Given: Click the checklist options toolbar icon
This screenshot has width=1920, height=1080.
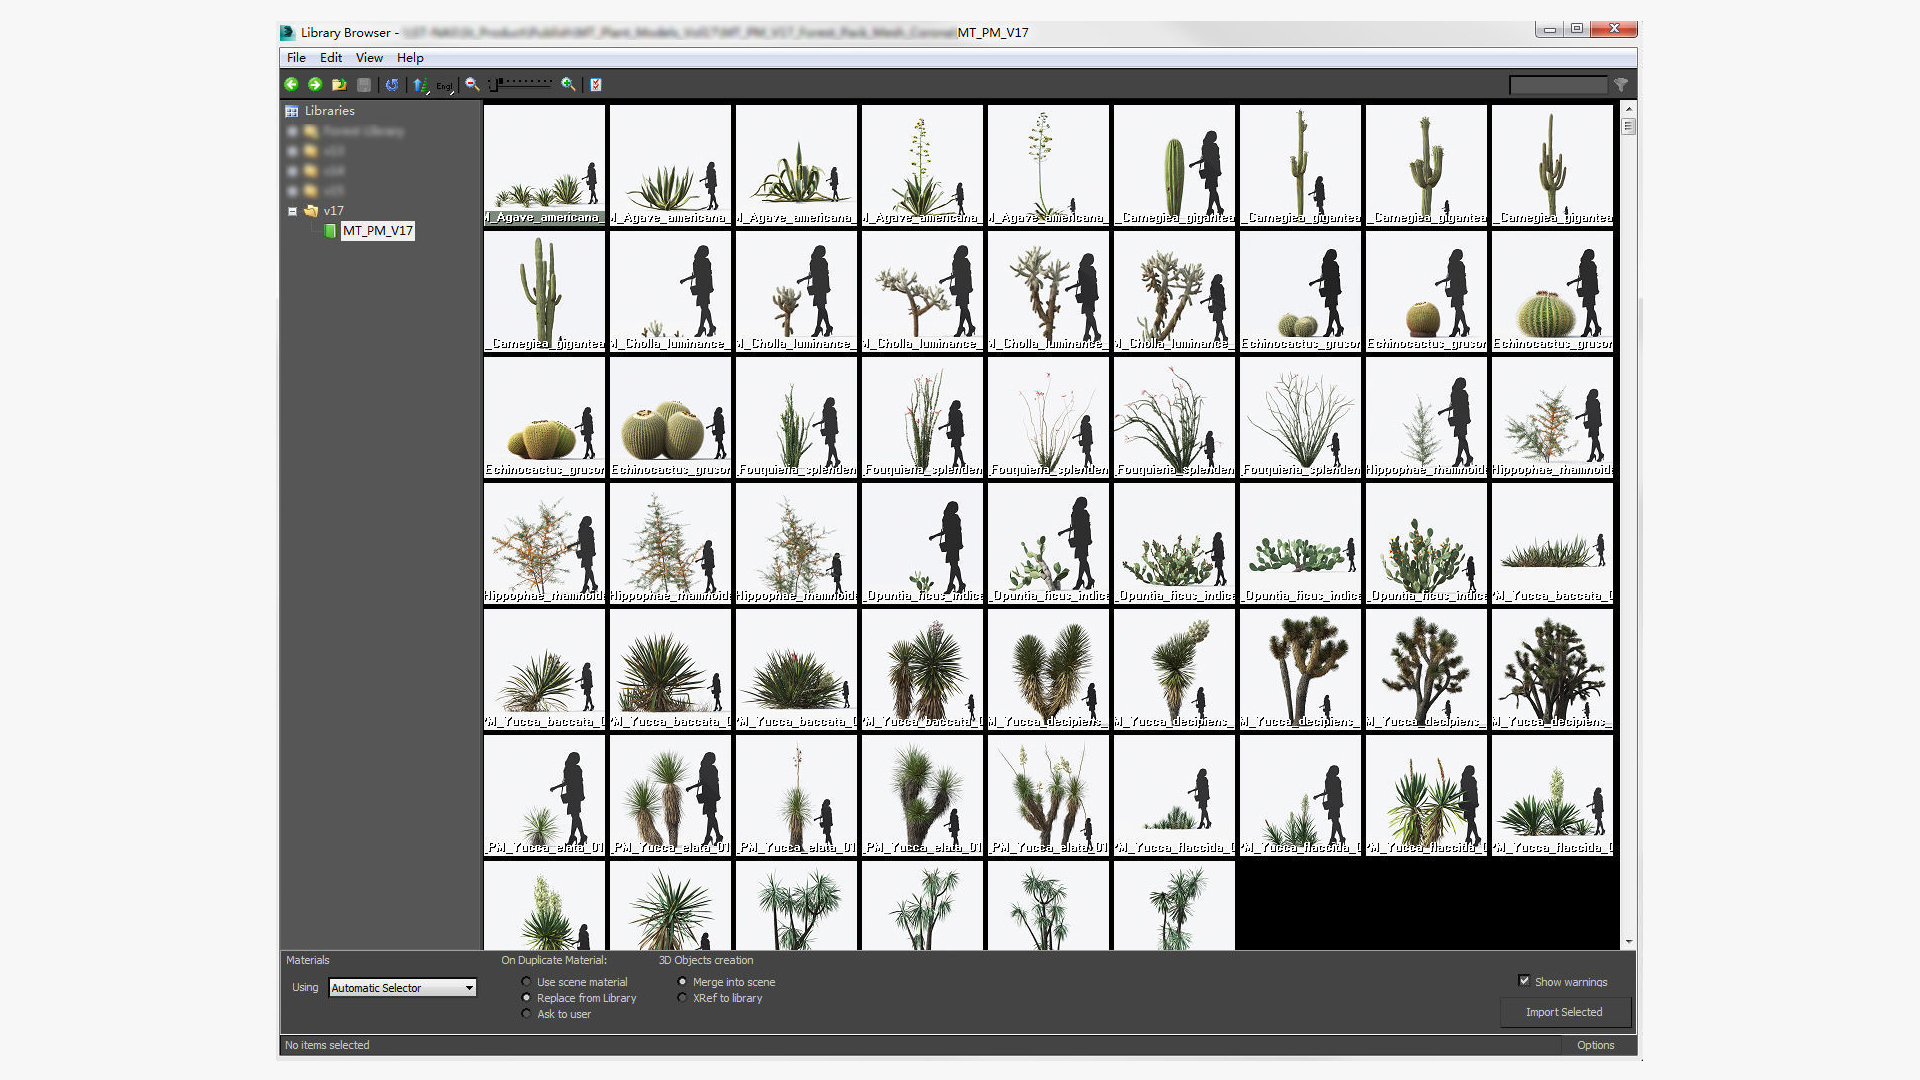Looking at the screenshot, I should point(596,85).
